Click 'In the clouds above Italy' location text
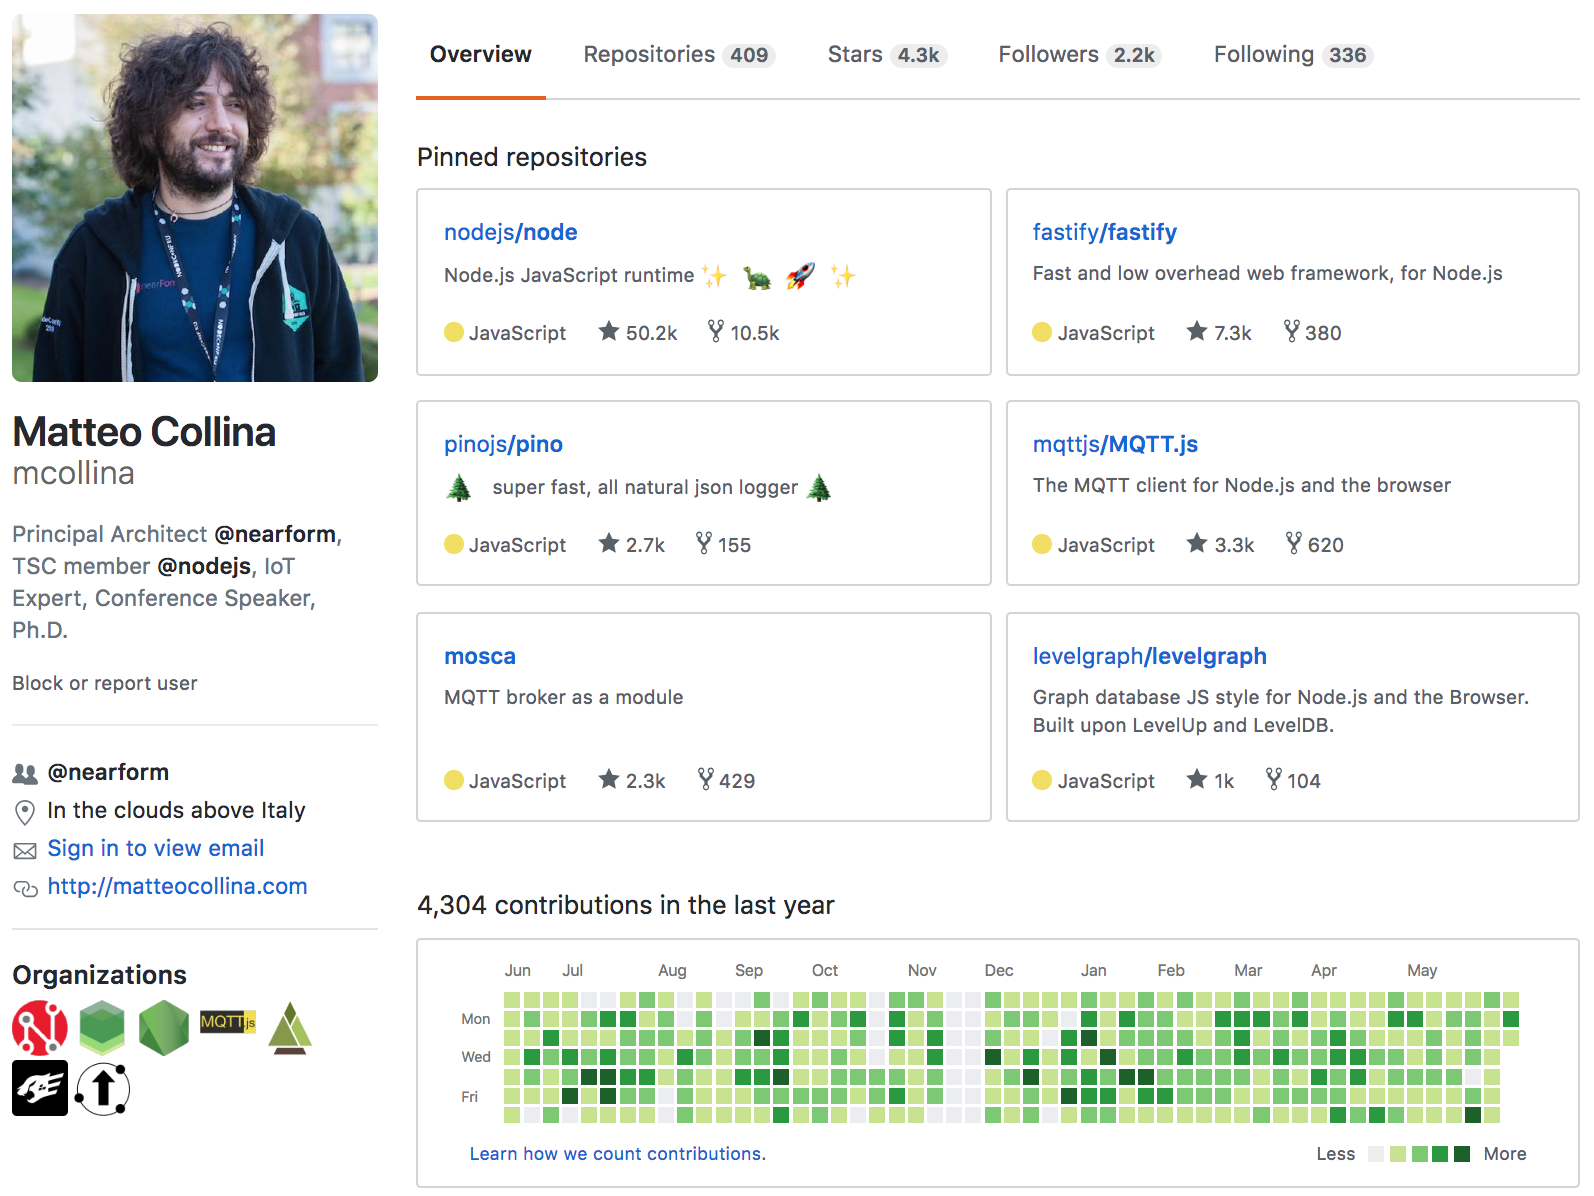The width and height of the screenshot is (1594, 1196). pos(176,810)
